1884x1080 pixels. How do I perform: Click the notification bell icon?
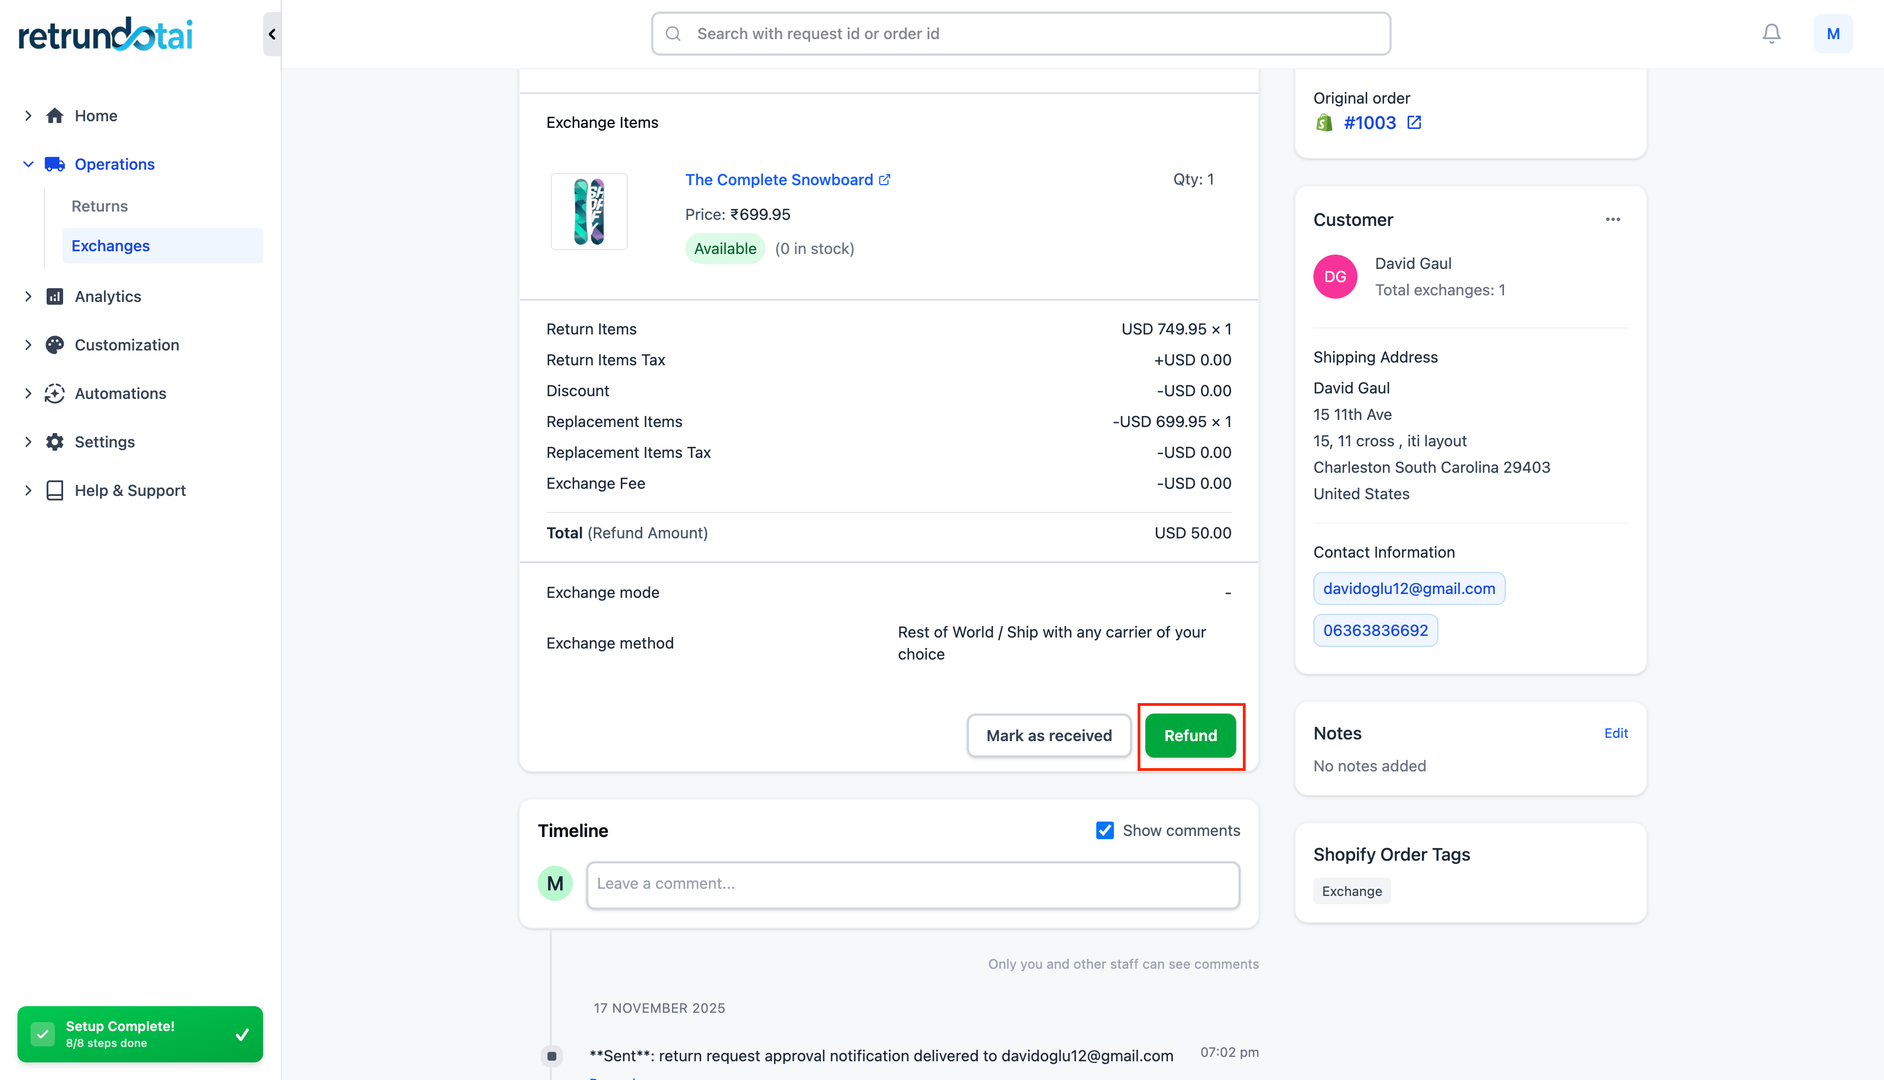click(x=1771, y=34)
